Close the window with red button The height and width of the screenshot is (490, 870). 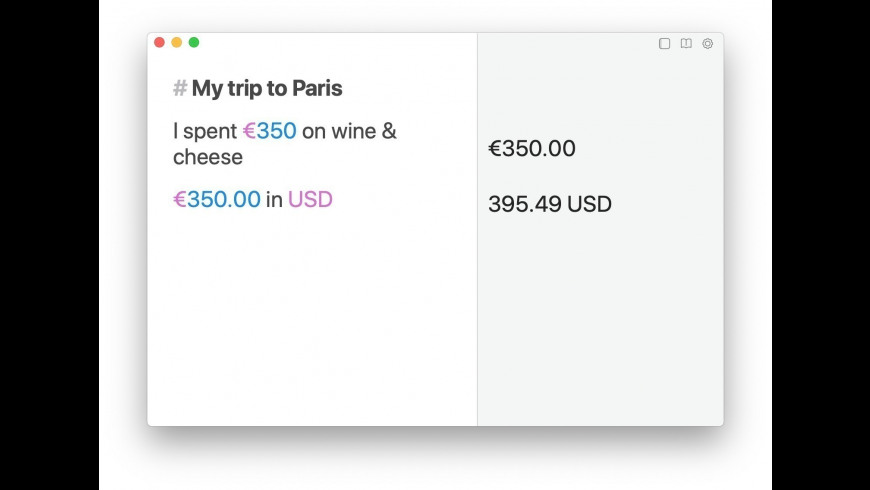coord(159,42)
